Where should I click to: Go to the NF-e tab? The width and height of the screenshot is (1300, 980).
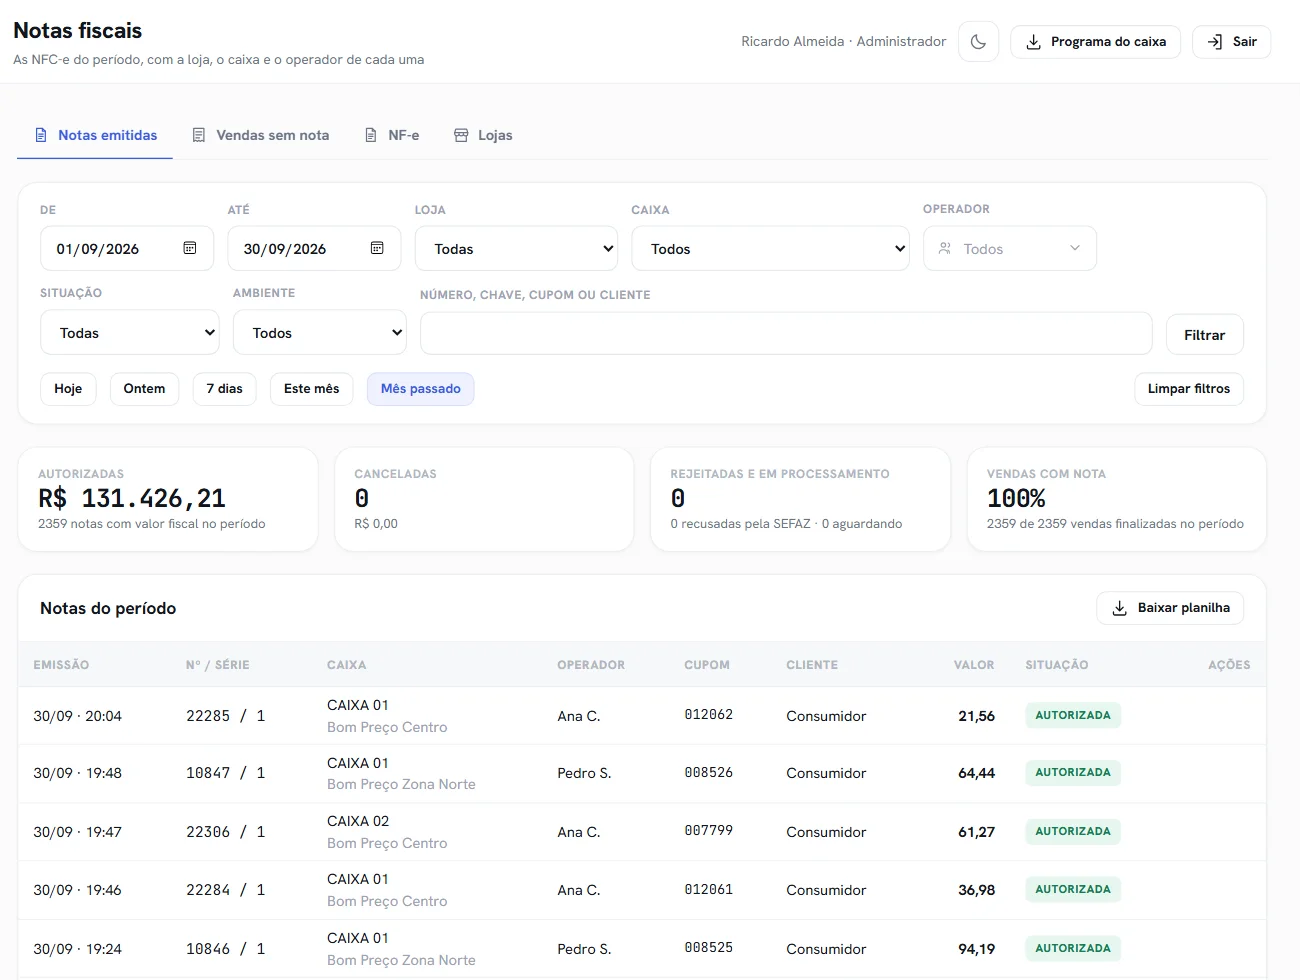point(391,135)
